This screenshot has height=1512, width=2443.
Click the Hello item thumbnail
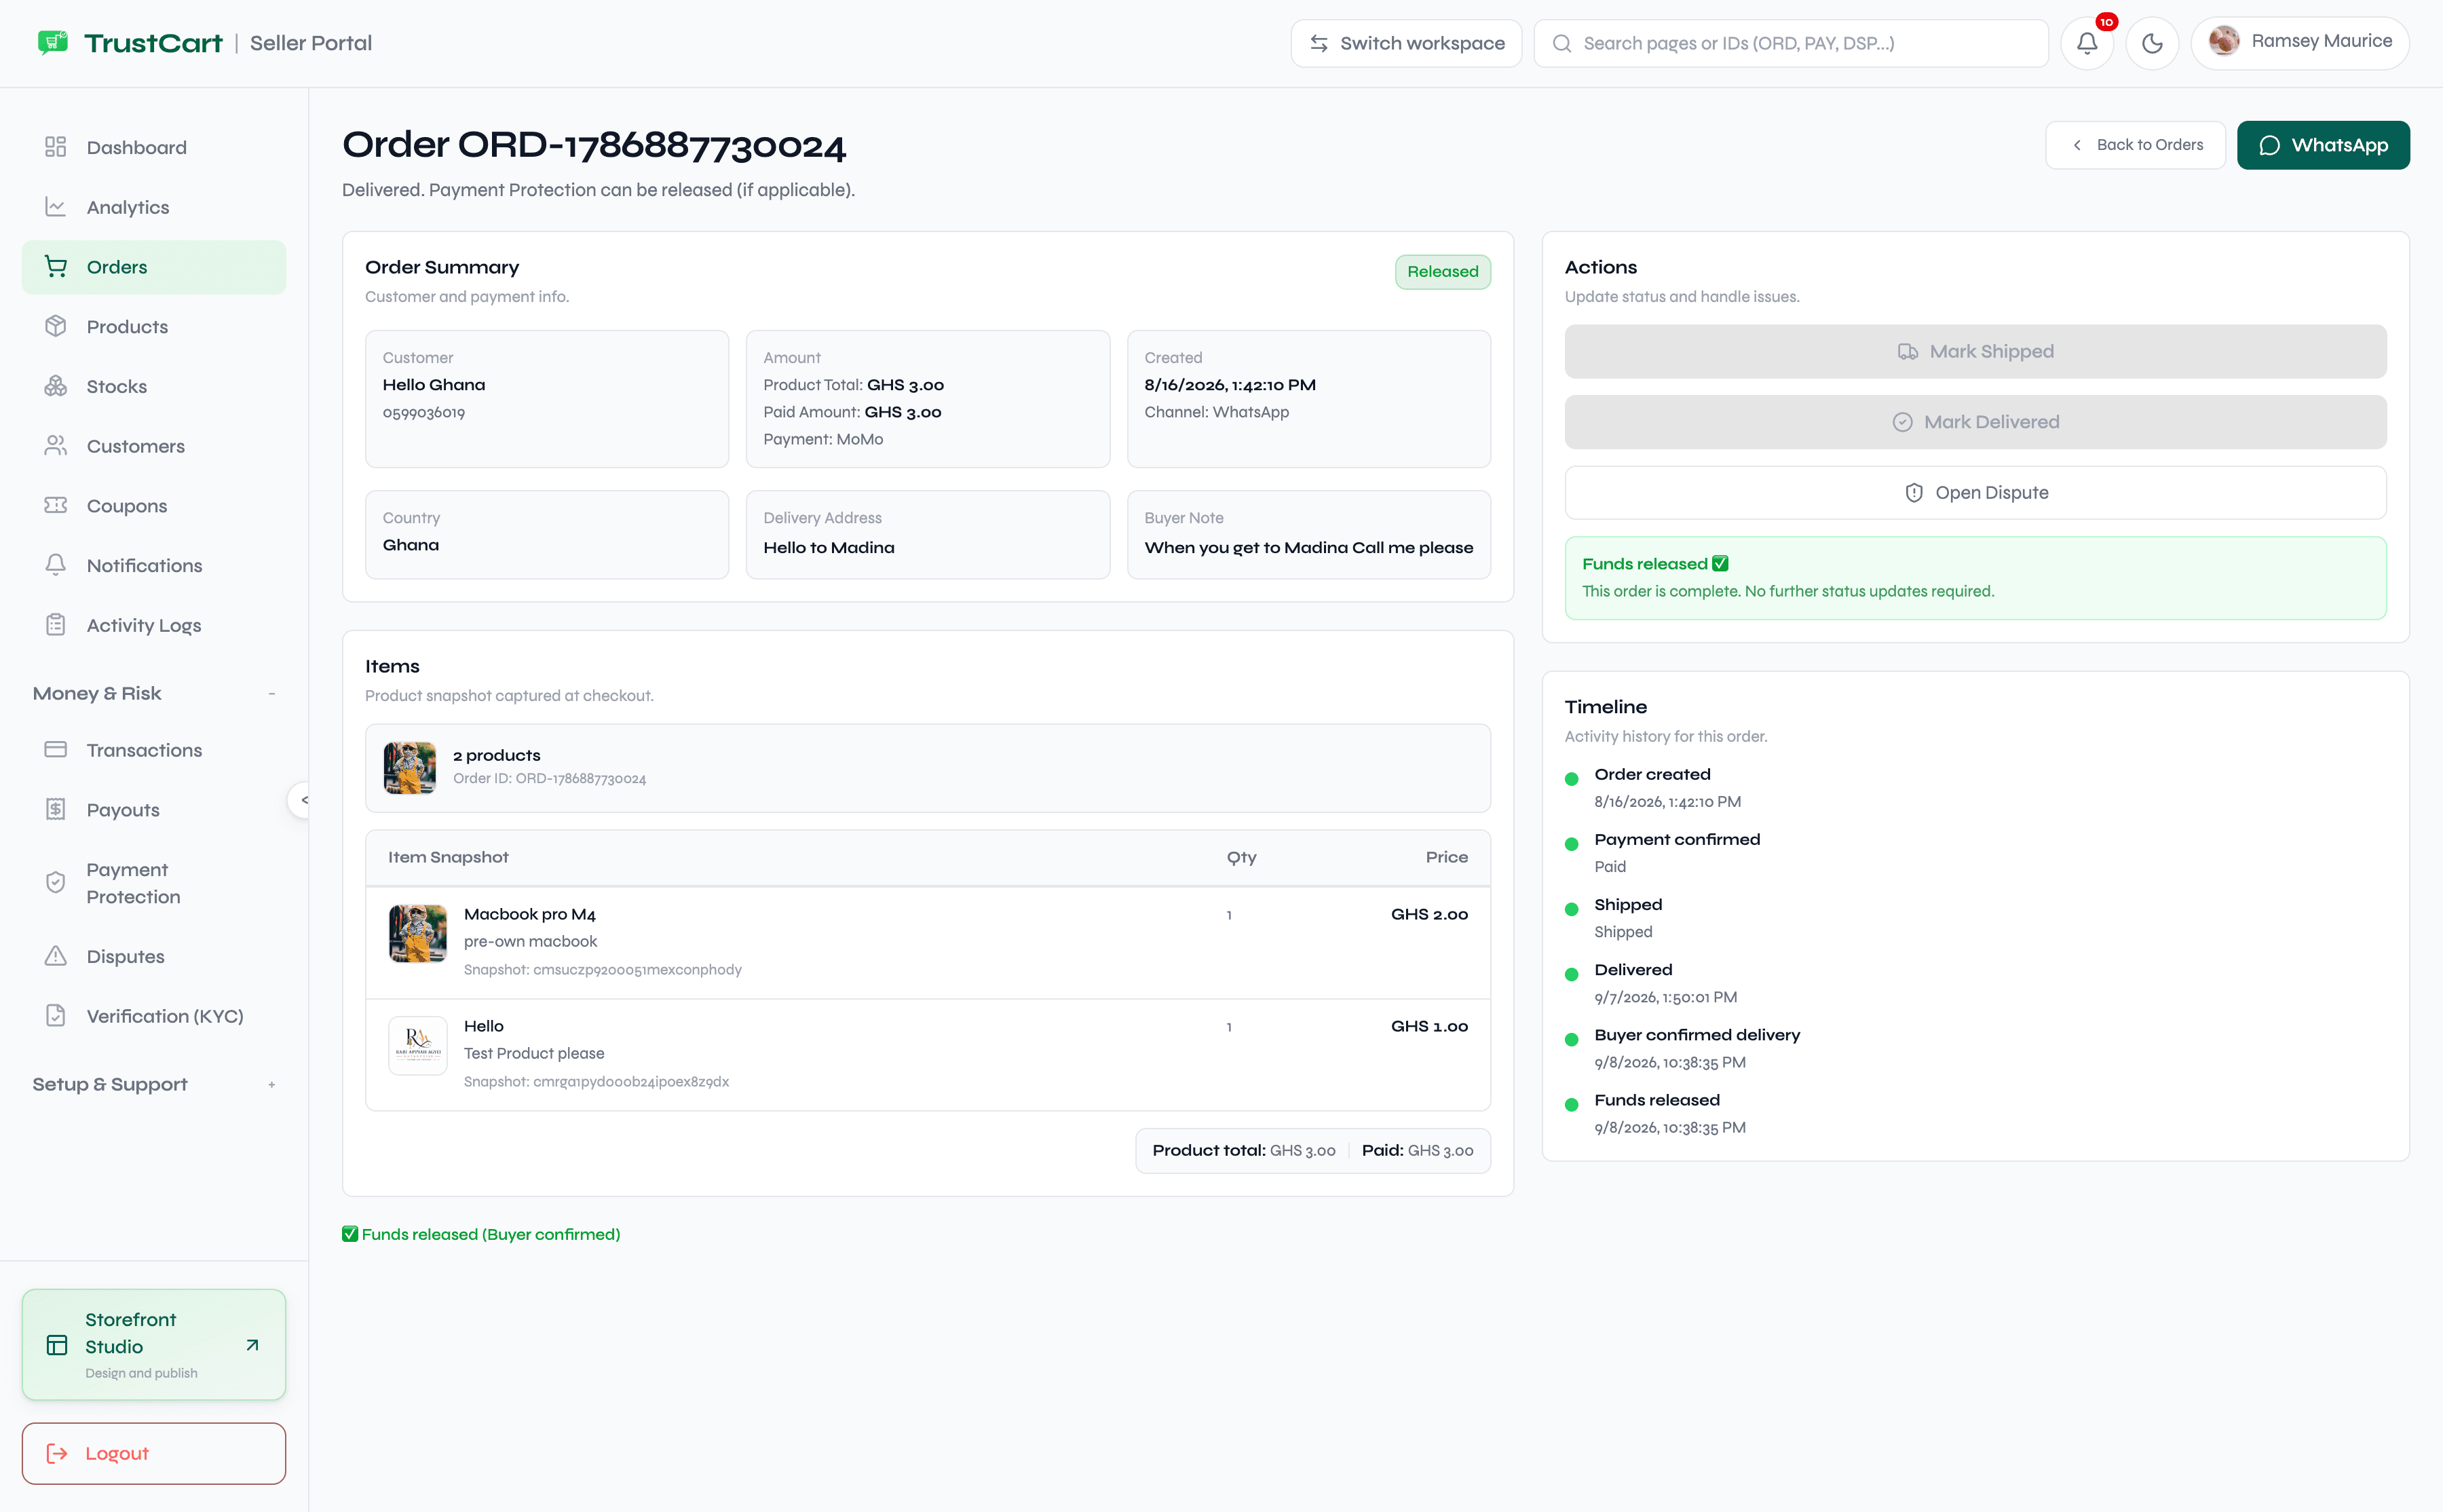point(418,1045)
